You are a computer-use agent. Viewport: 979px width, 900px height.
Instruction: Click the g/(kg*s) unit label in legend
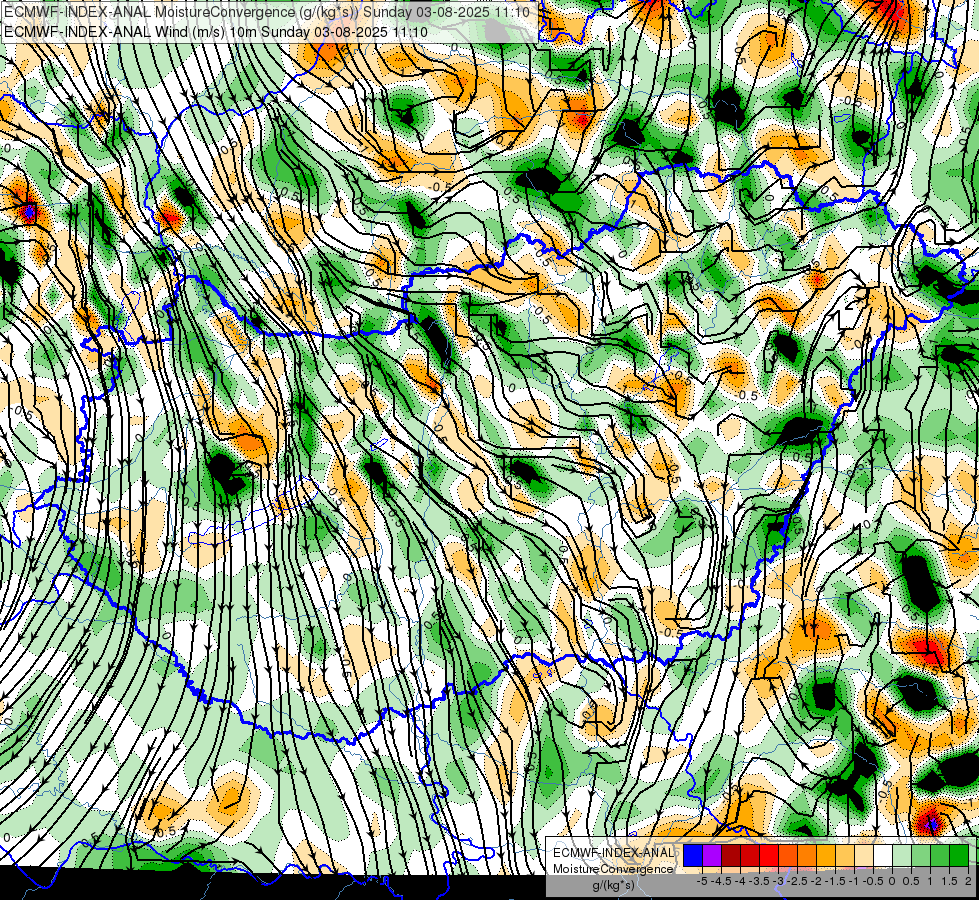pos(613,886)
